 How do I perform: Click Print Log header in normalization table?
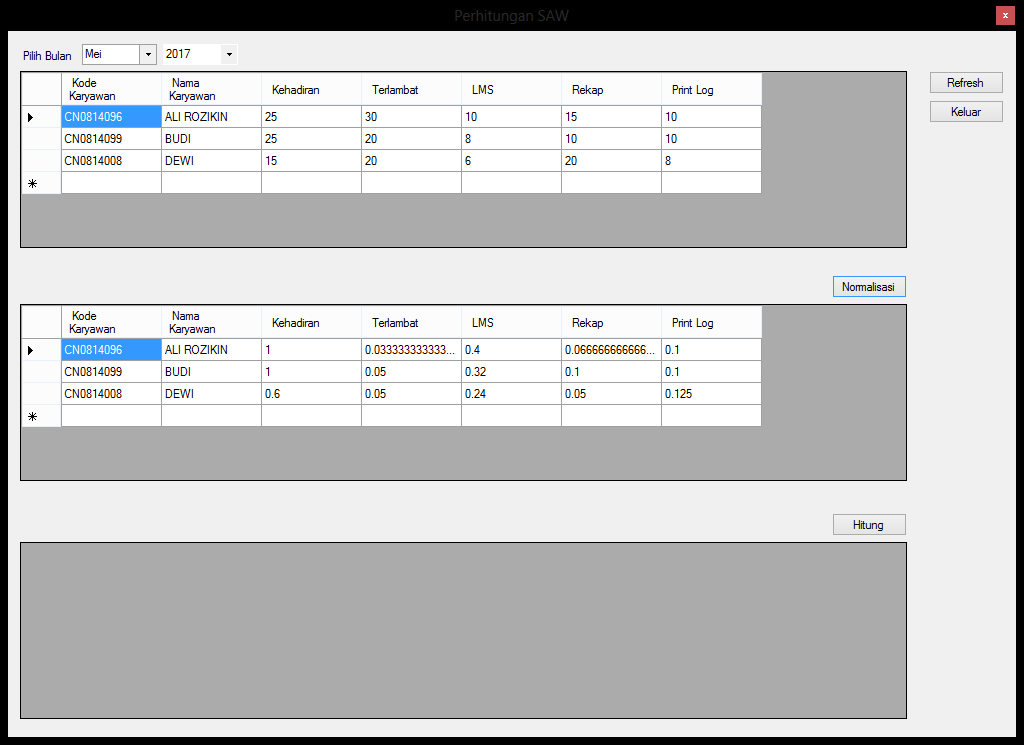(711, 323)
